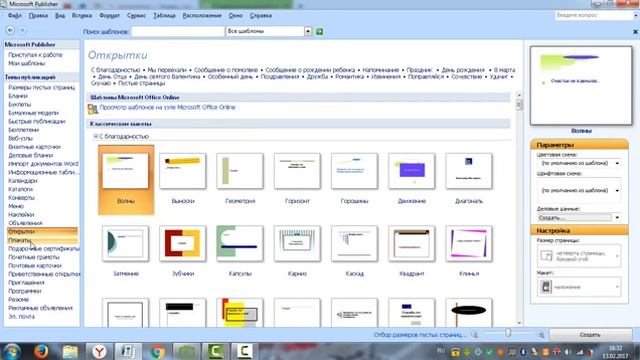This screenshot has height=360, width=640.
Task: Click the forward arrow navigation button
Action: [22, 30]
